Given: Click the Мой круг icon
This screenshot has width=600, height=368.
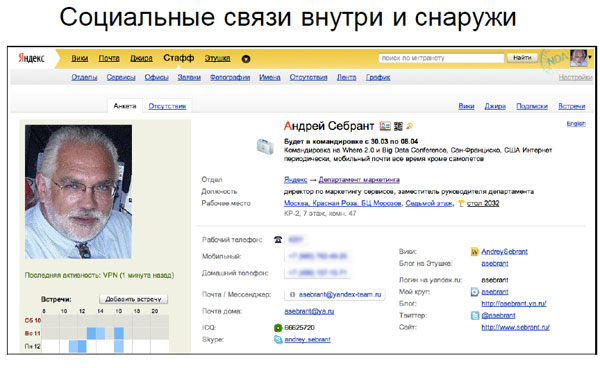Looking at the screenshot, I should pyautogui.click(x=474, y=292).
